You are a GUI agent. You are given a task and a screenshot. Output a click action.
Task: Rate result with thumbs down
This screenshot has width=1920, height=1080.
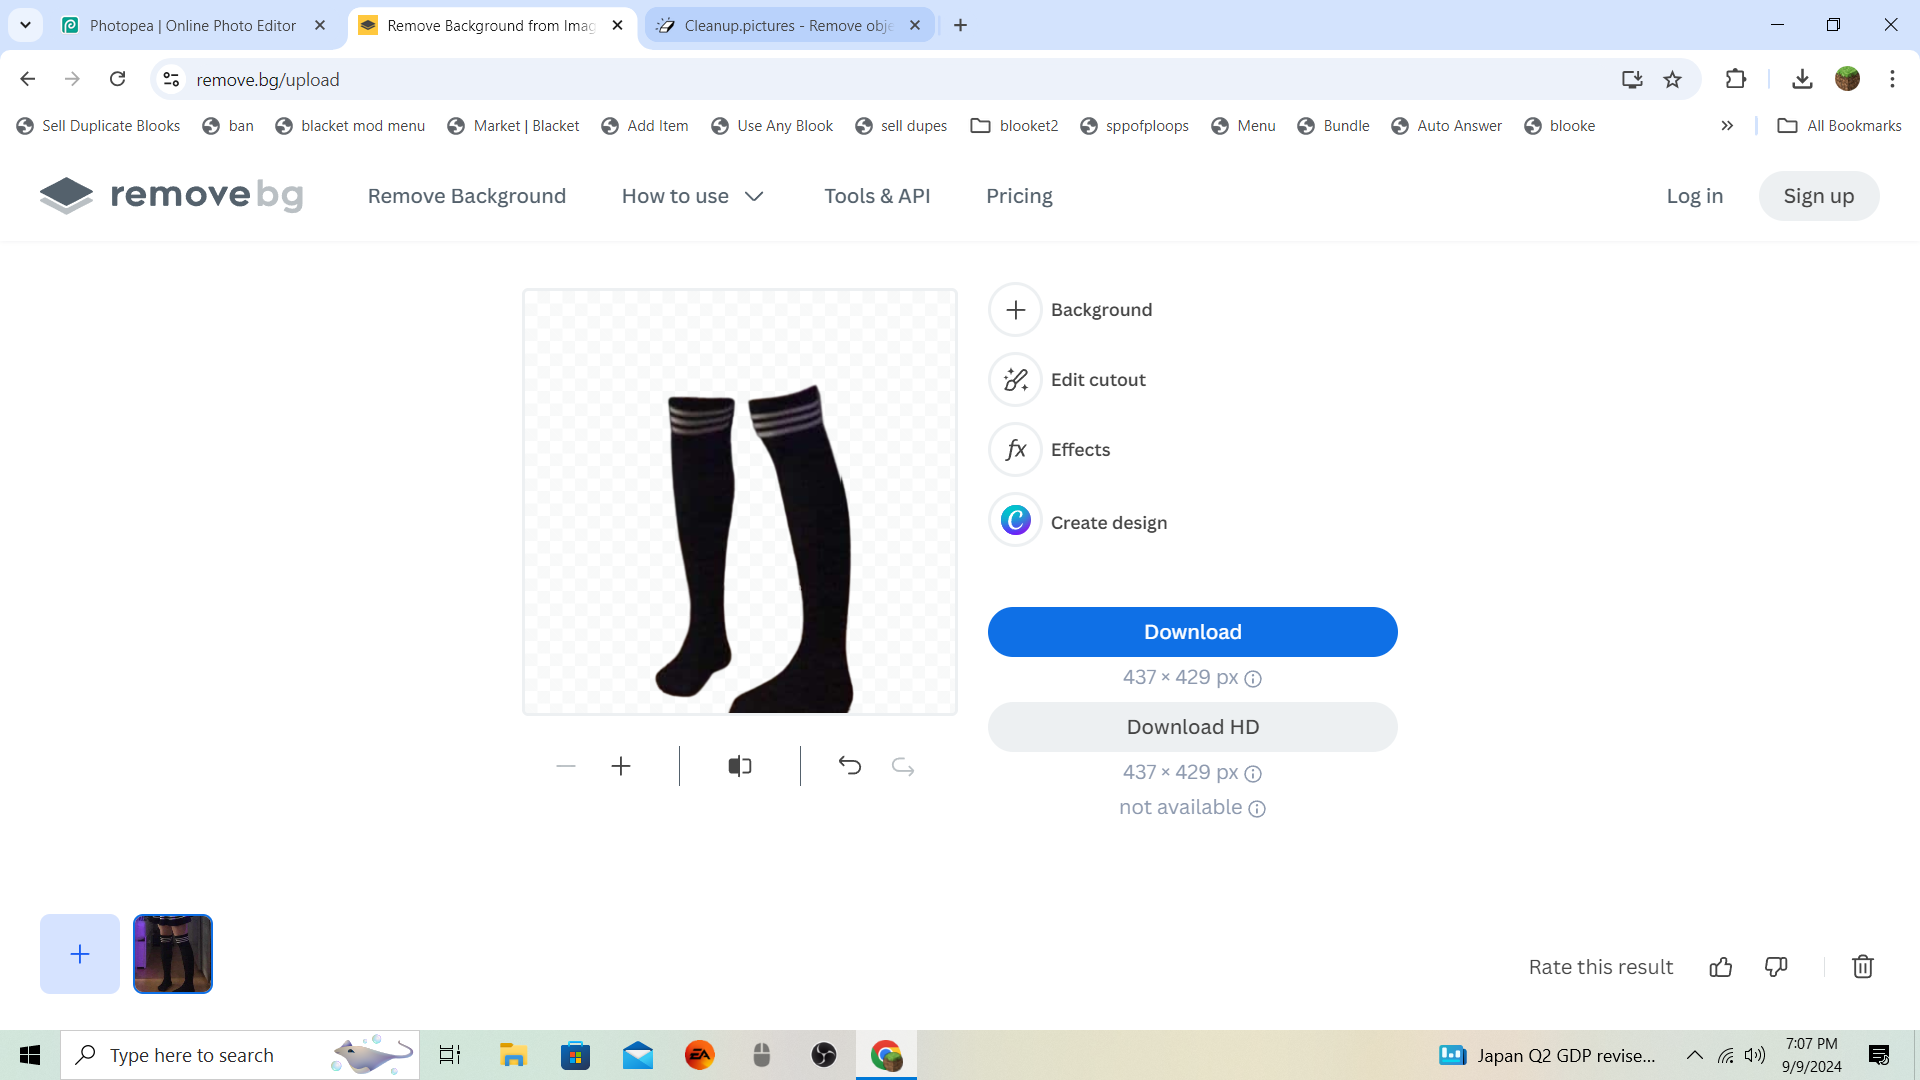tap(1776, 967)
